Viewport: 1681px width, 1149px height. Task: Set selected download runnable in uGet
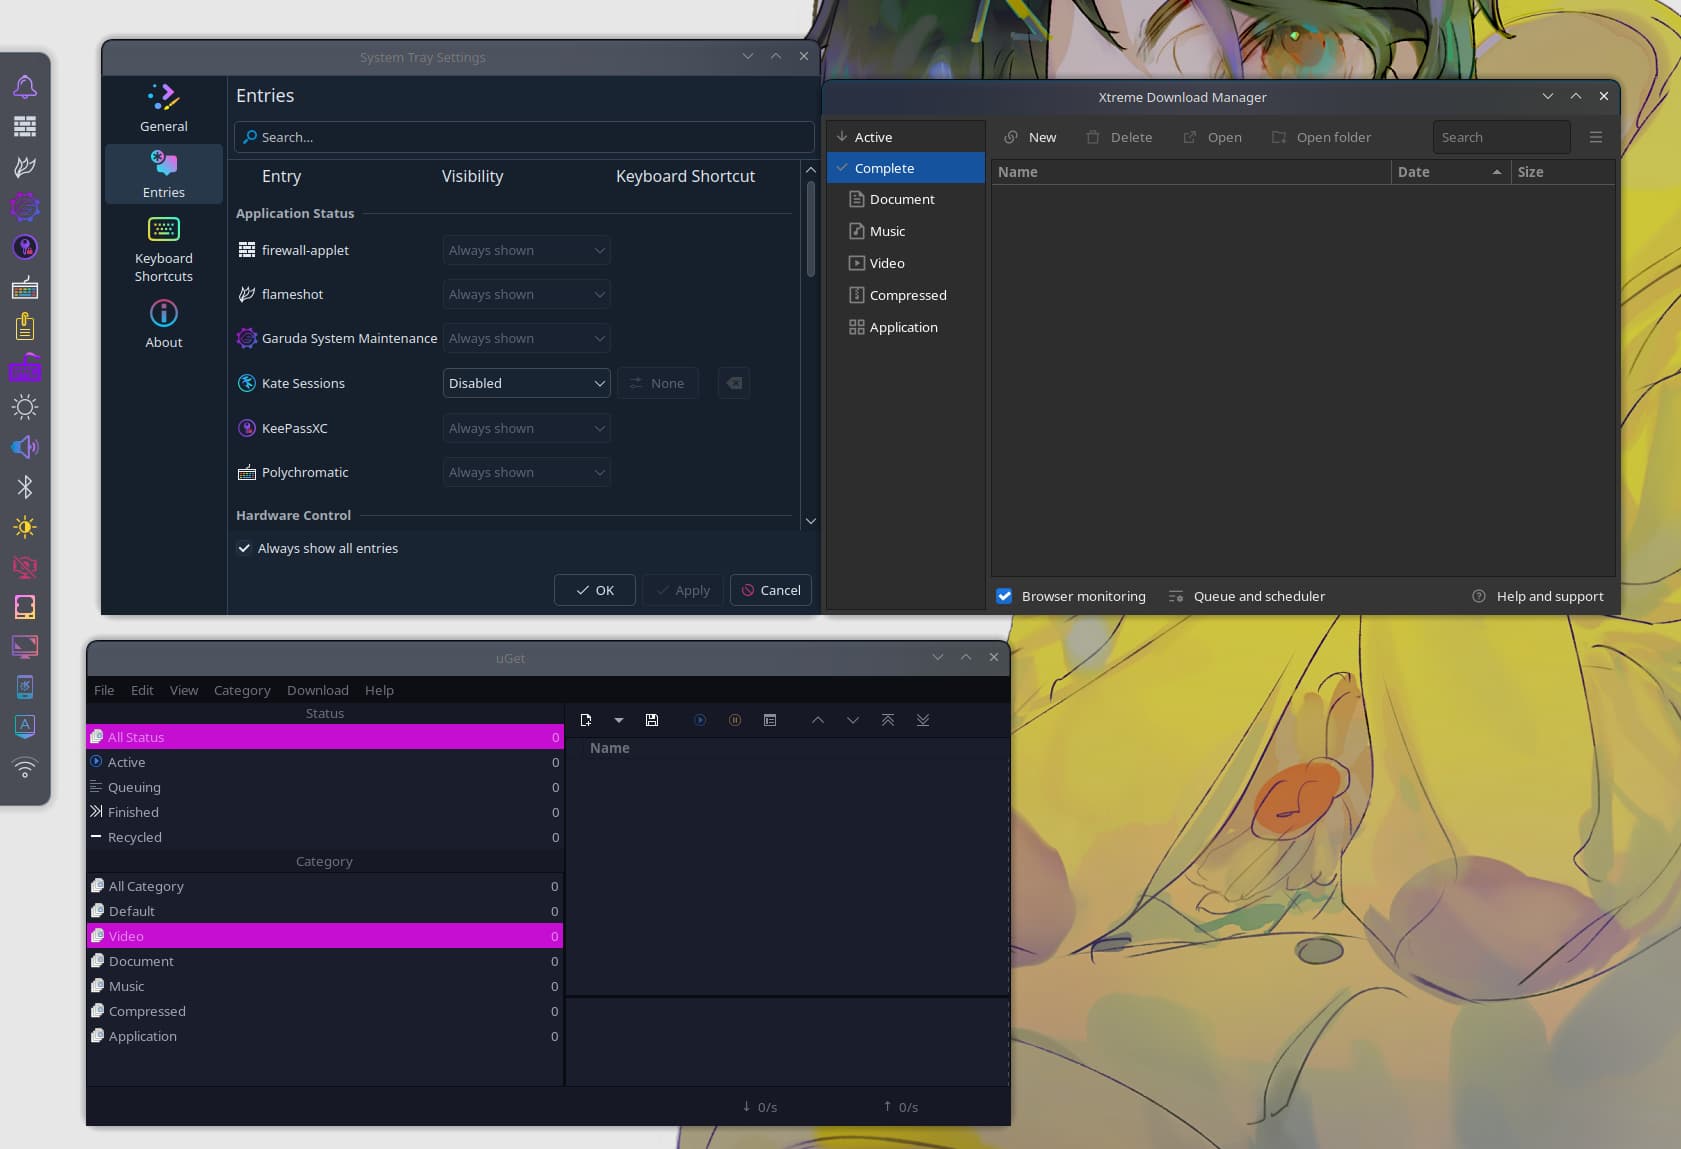point(700,720)
